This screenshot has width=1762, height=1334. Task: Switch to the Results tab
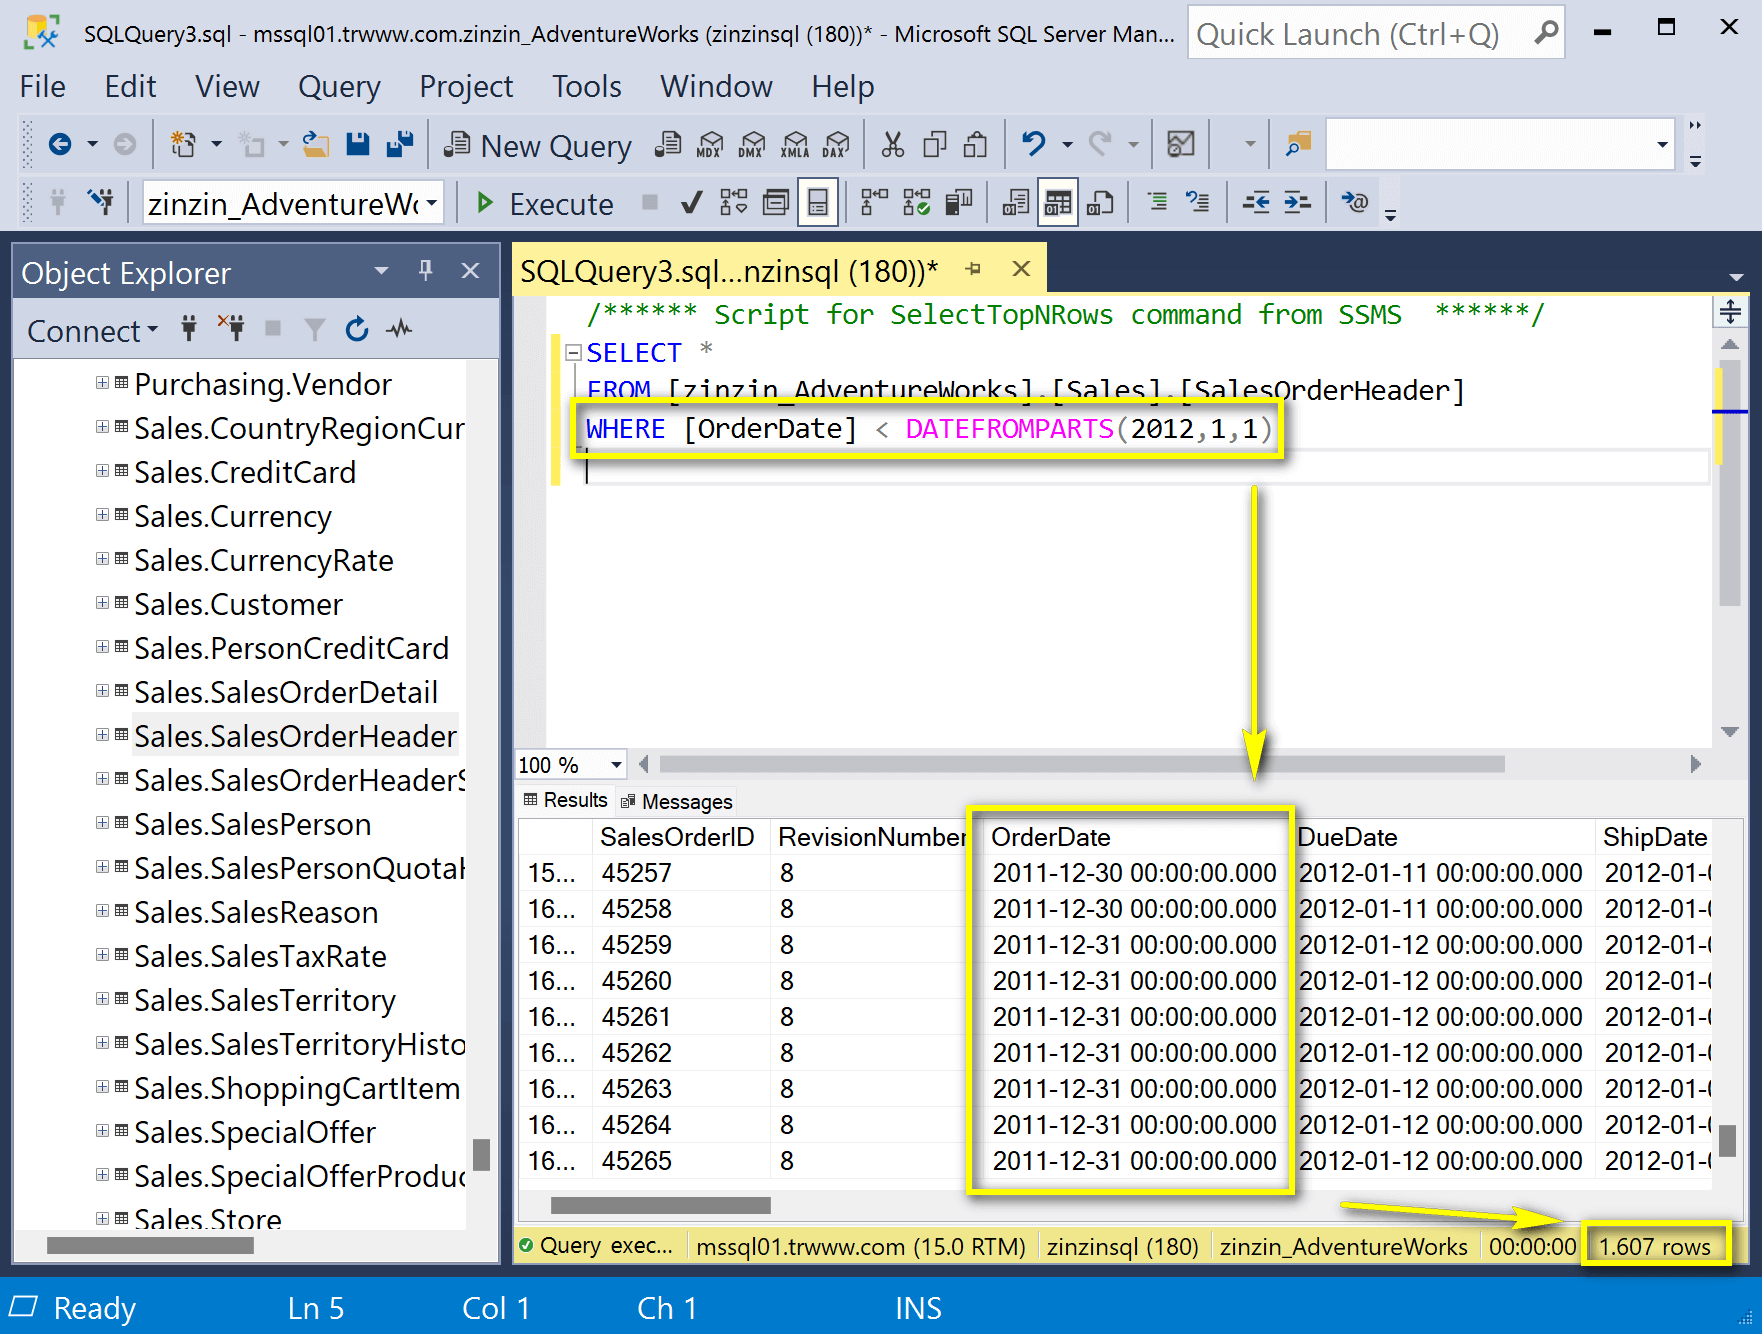click(x=566, y=801)
